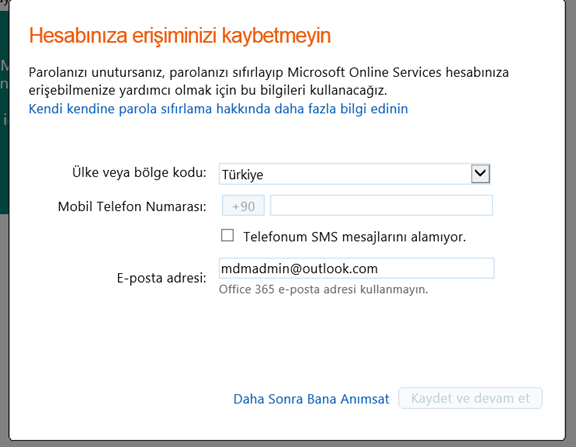
Task: Click the +90 country code box
Action: point(243,206)
